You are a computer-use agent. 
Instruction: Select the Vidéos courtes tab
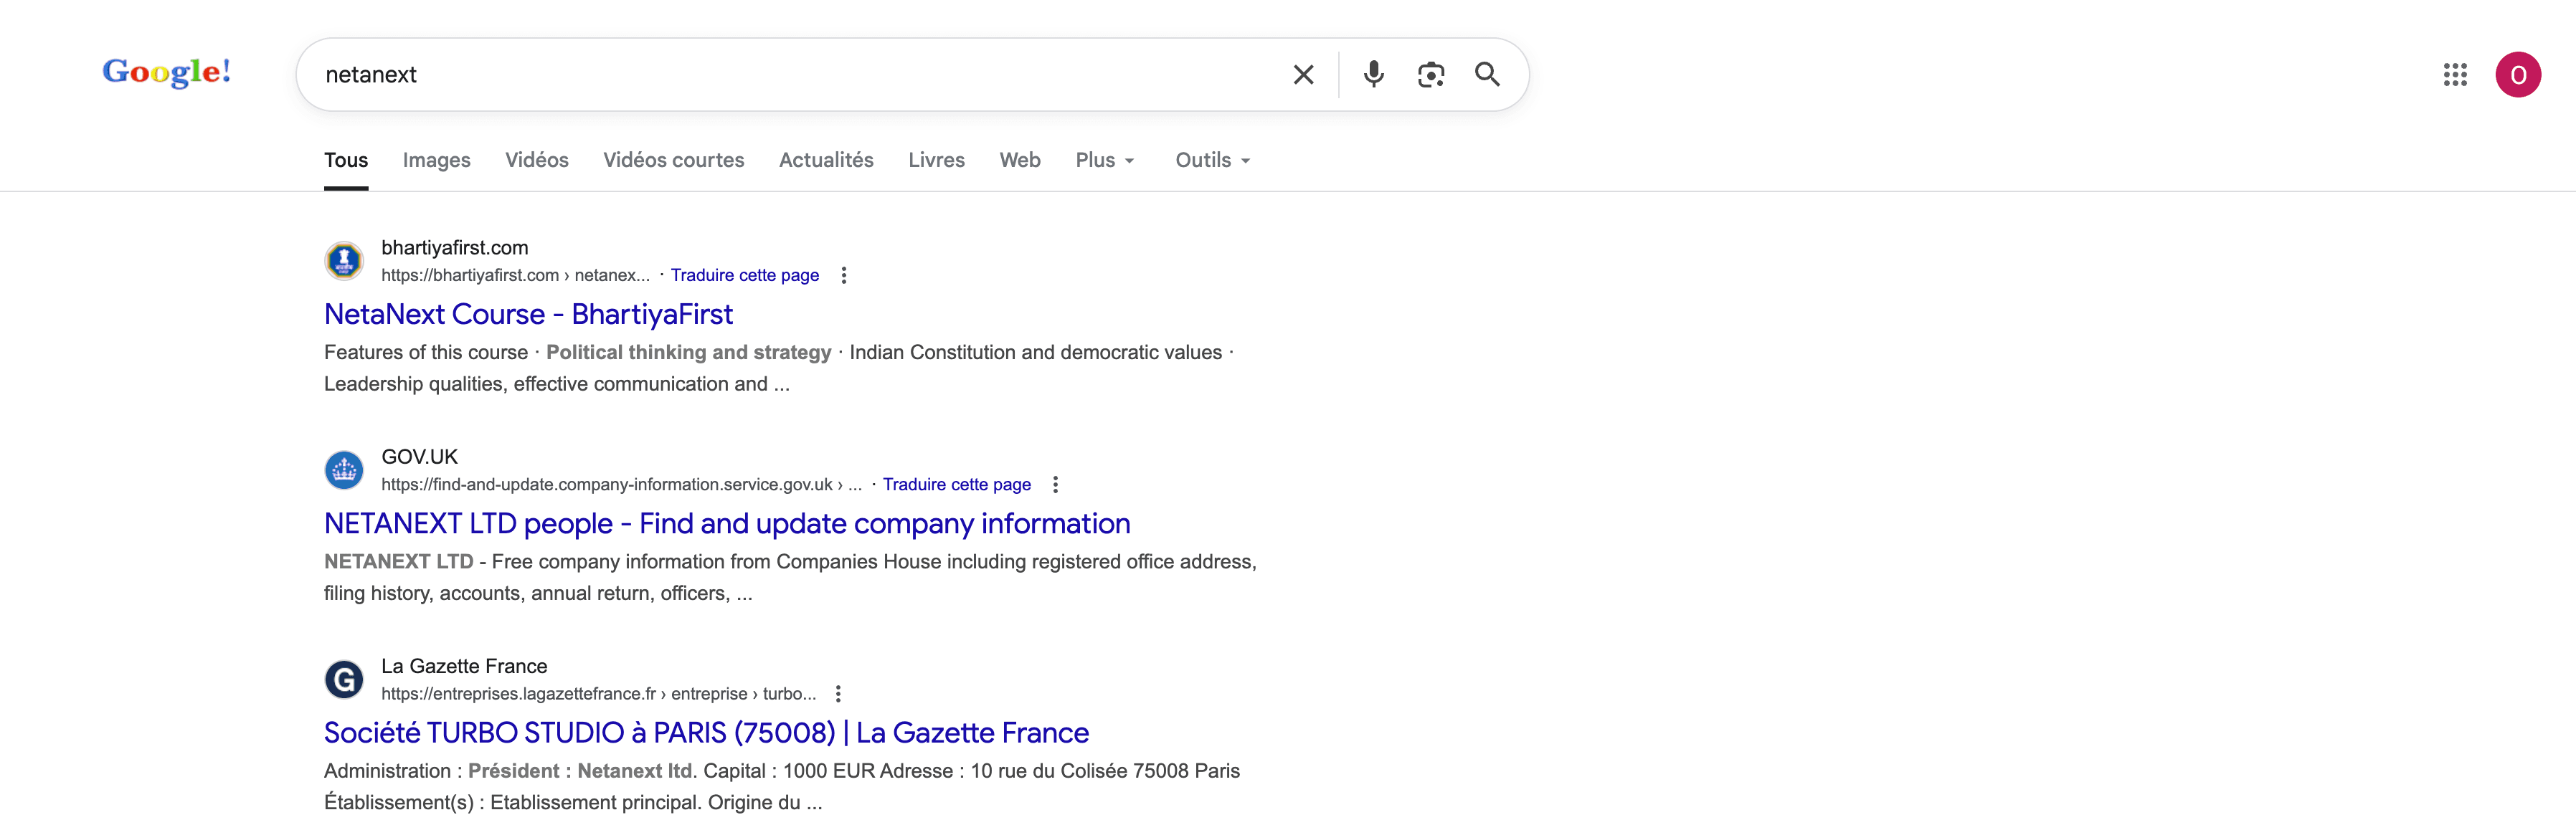(673, 160)
